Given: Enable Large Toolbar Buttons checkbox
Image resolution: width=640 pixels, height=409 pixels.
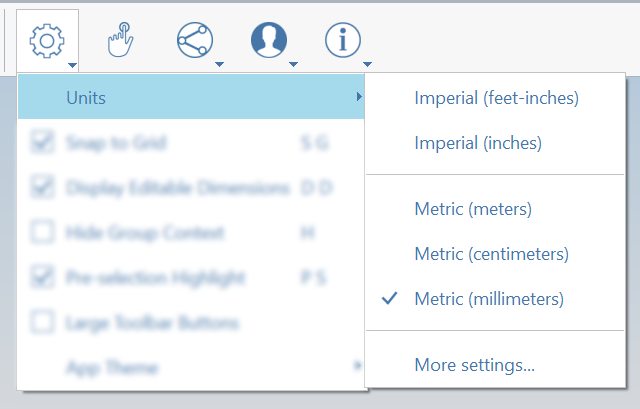Looking at the screenshot, I should 43,322.
